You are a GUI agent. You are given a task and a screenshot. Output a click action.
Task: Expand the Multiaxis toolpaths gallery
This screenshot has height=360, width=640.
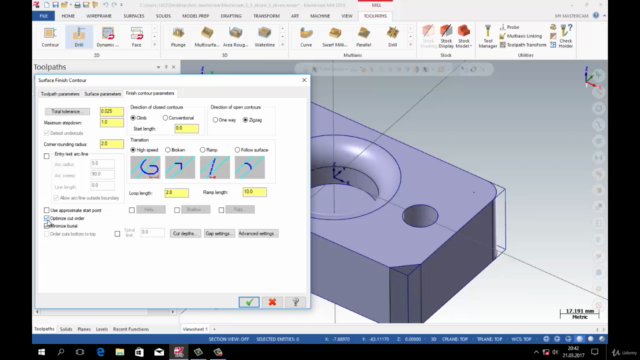click(410, 45)
